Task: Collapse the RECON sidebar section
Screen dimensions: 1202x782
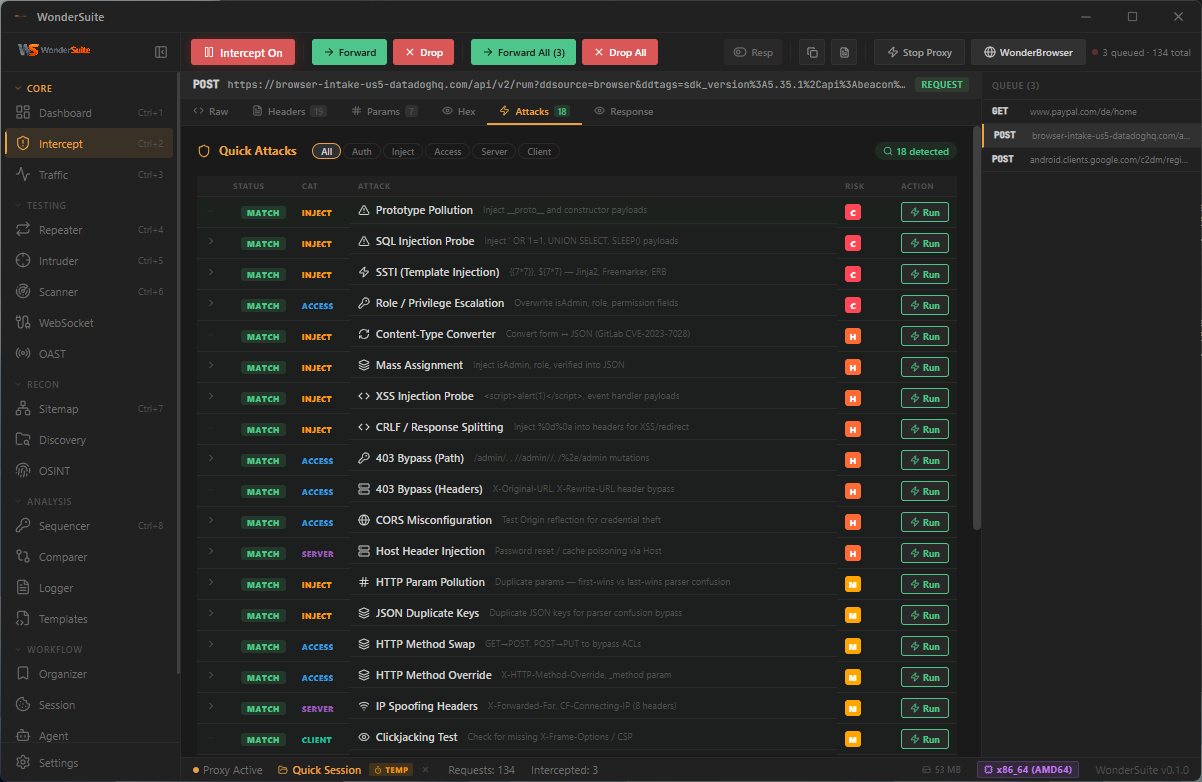Action: (x=36, y=384)
